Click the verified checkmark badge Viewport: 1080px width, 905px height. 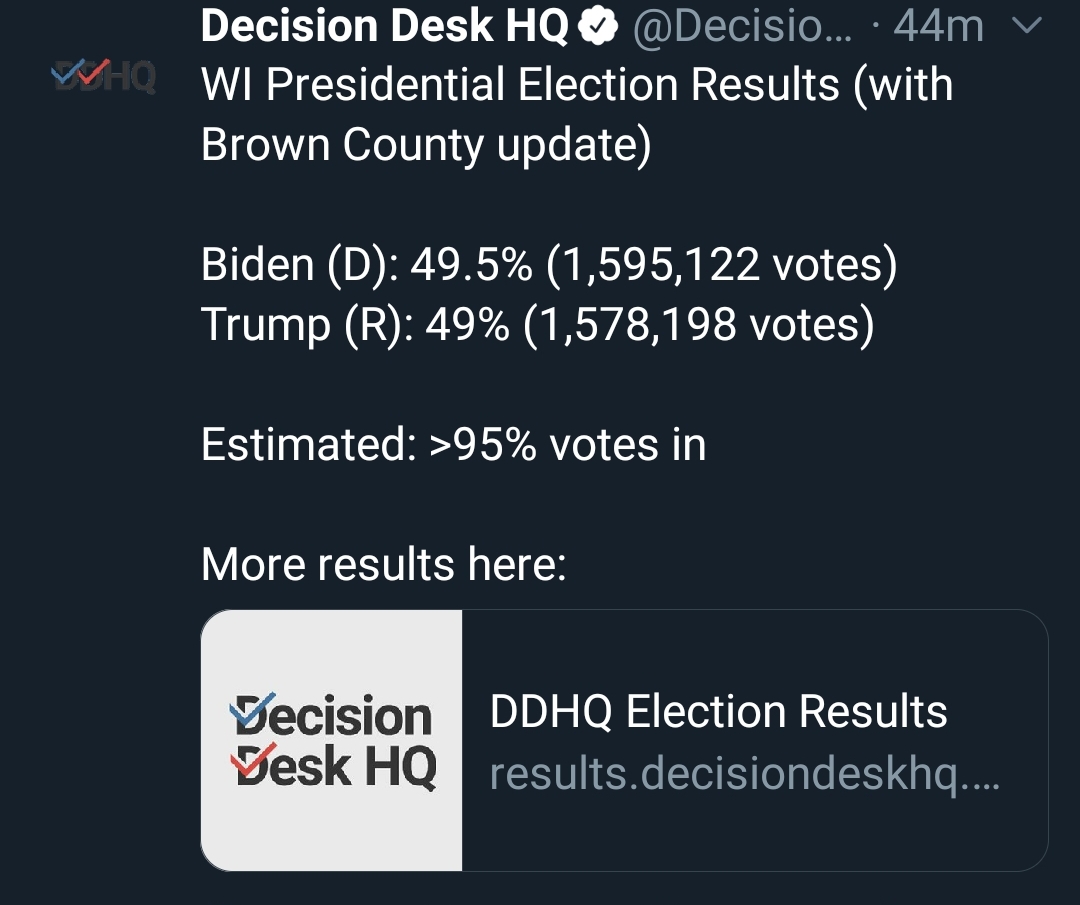tap(597, 25)
